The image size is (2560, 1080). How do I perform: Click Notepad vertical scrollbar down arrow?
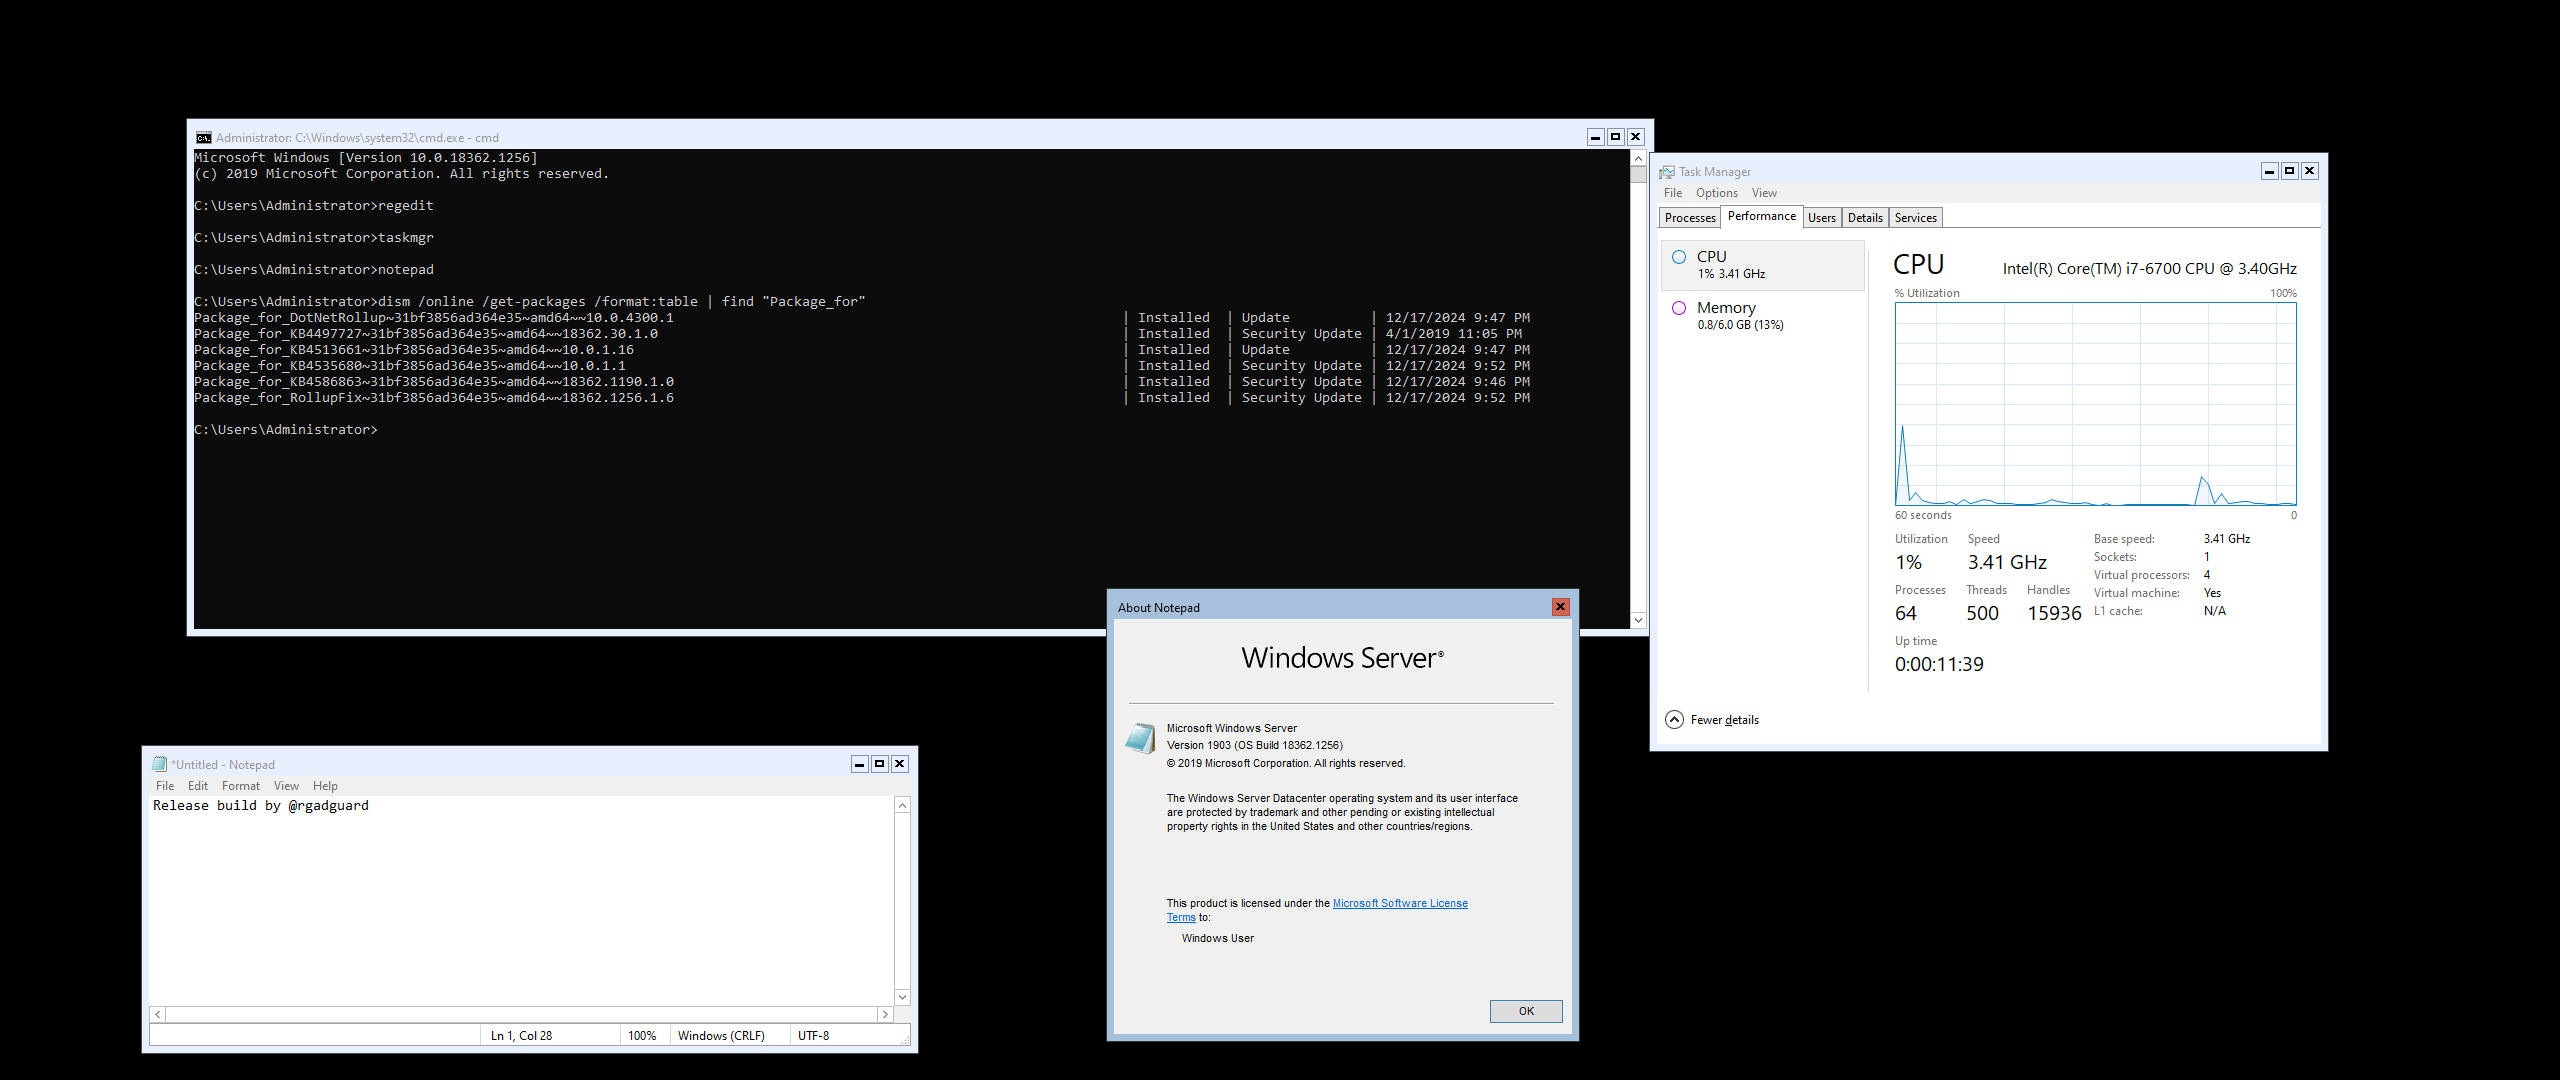click(x=902, y=997)
